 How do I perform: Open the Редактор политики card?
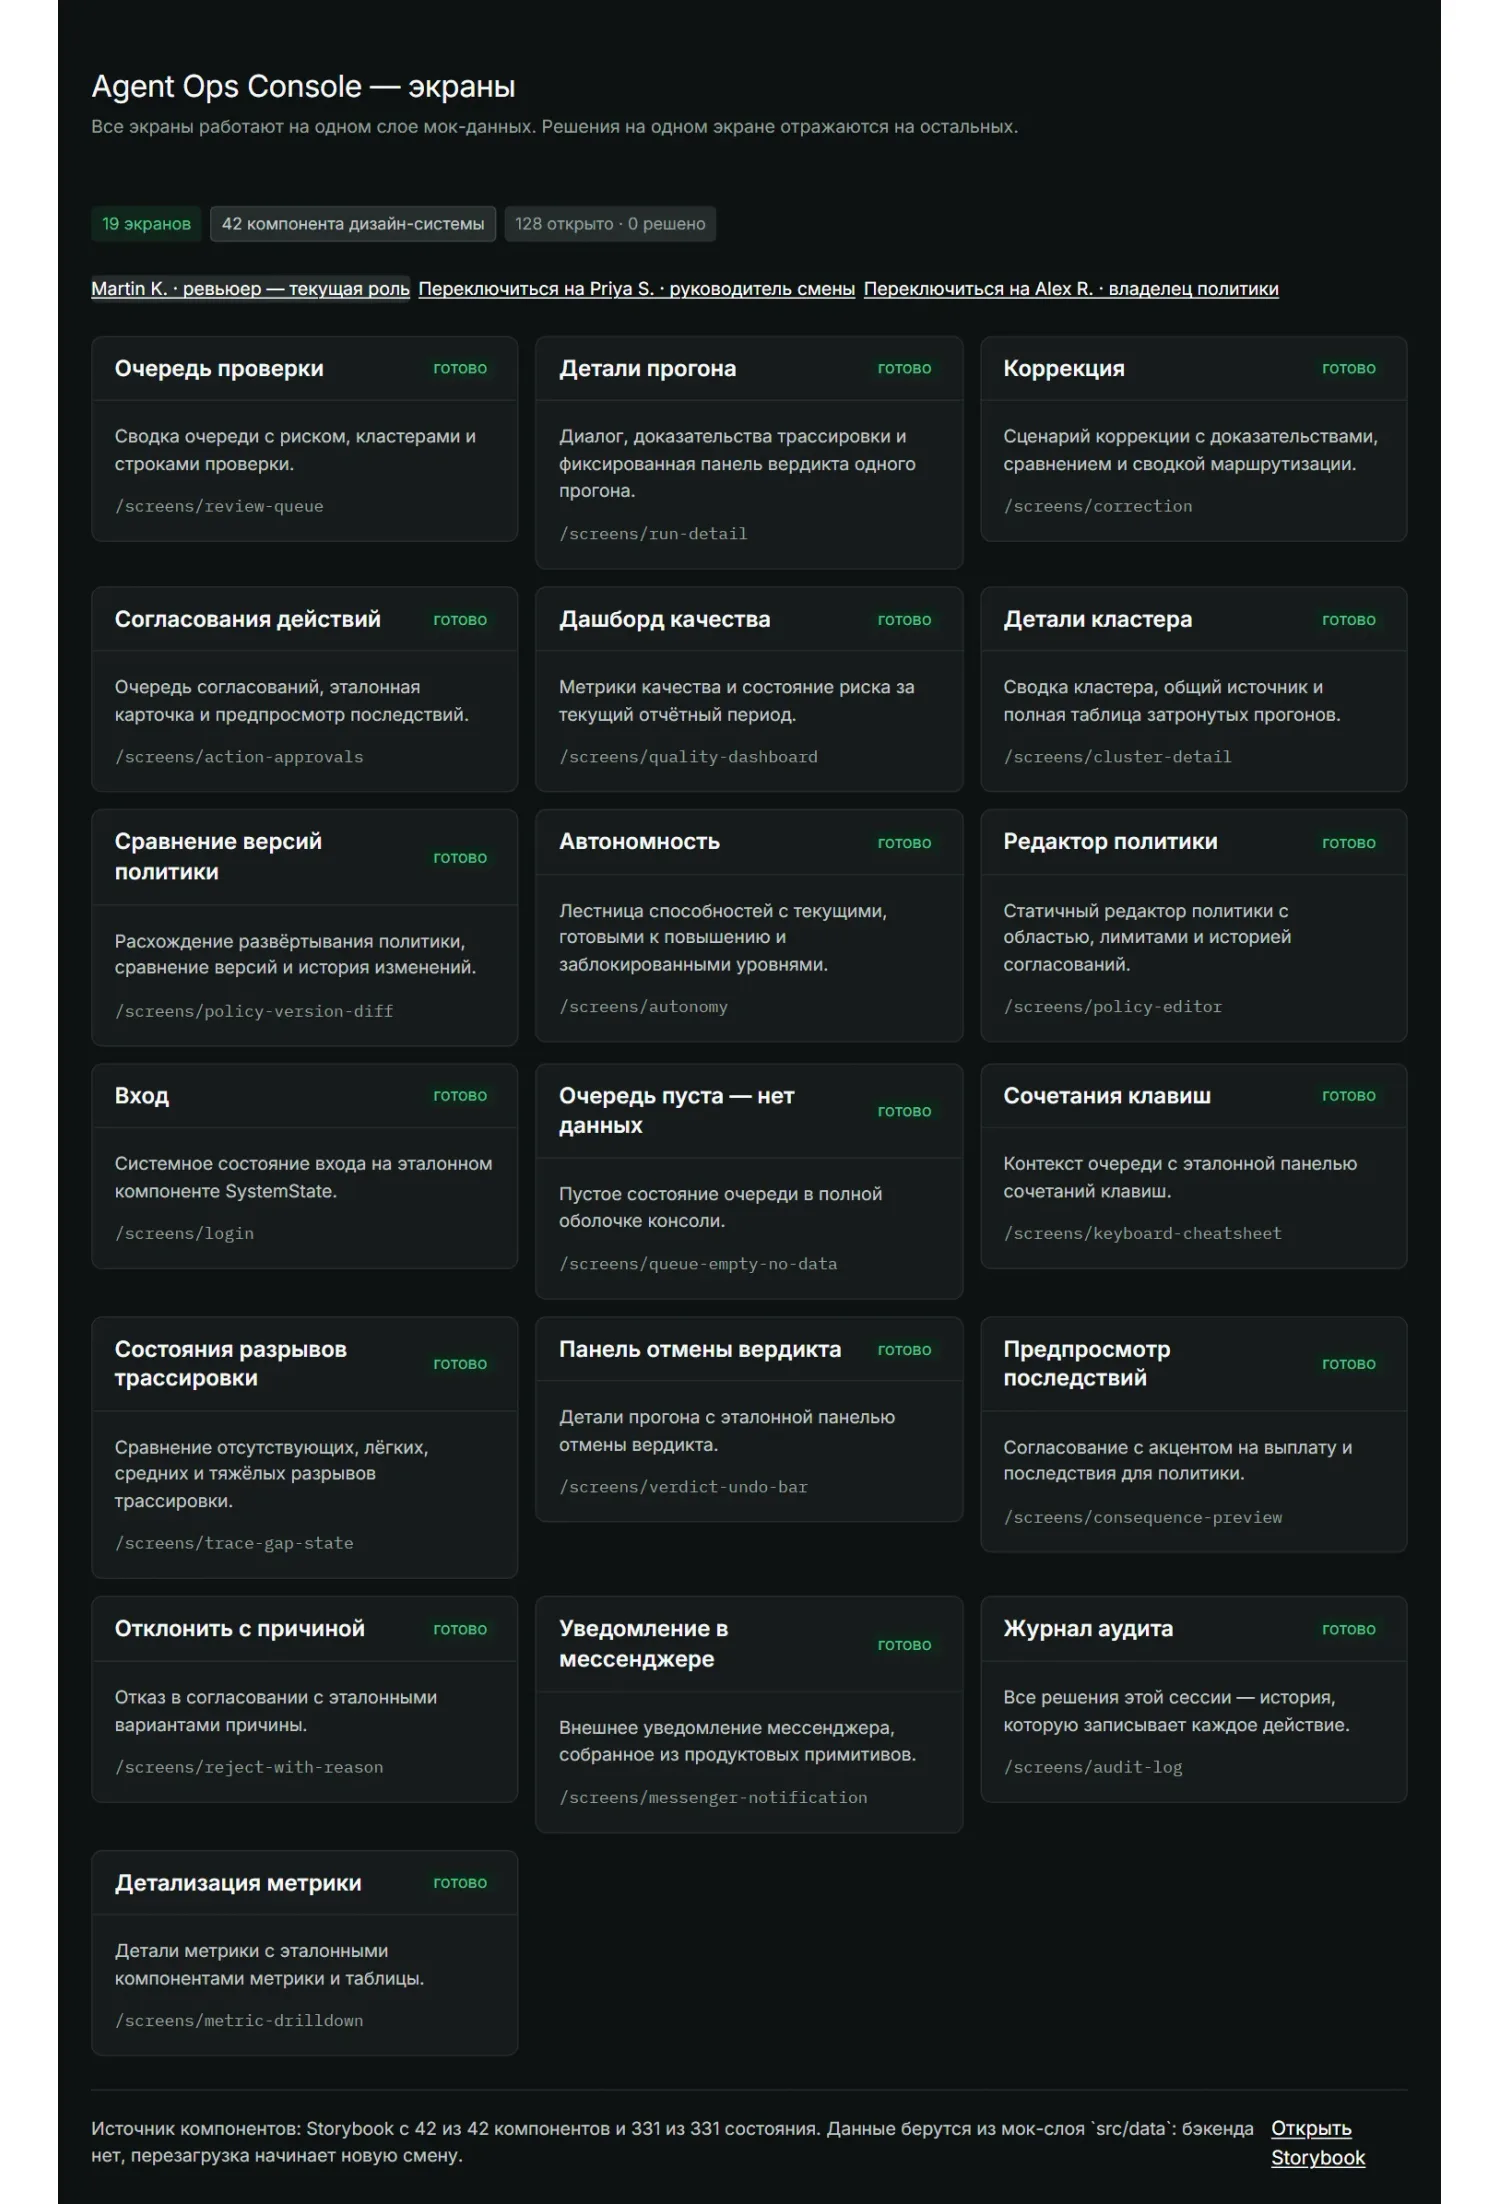1193,926
